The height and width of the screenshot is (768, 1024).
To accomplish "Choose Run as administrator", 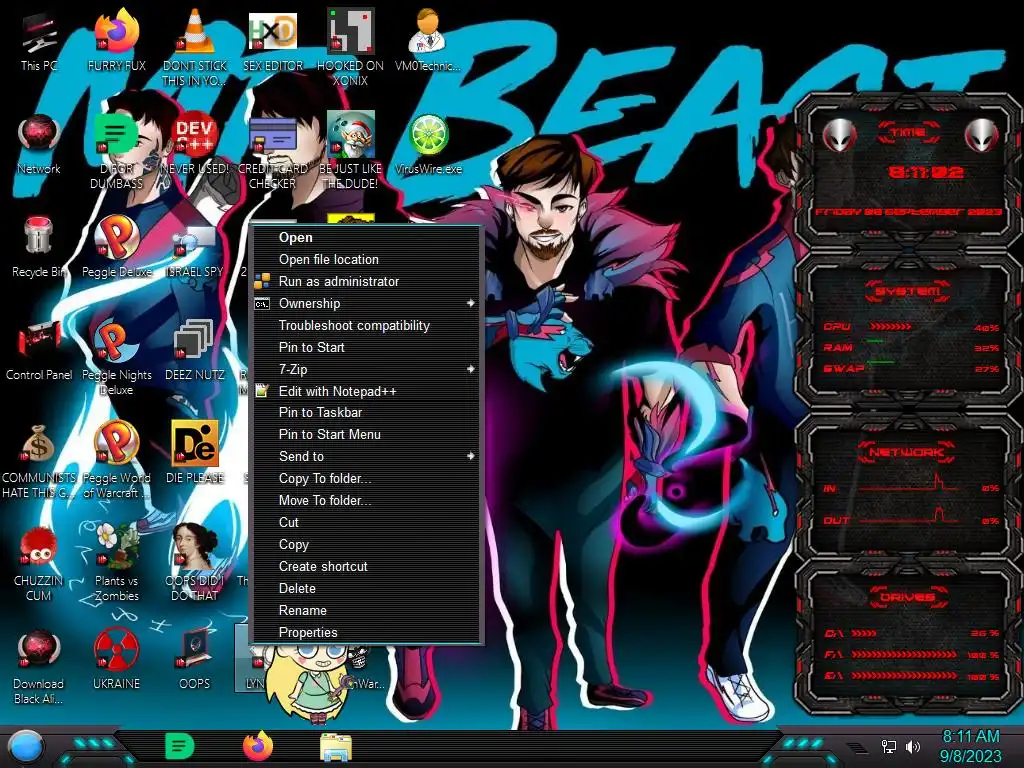I will coord(366,281).
